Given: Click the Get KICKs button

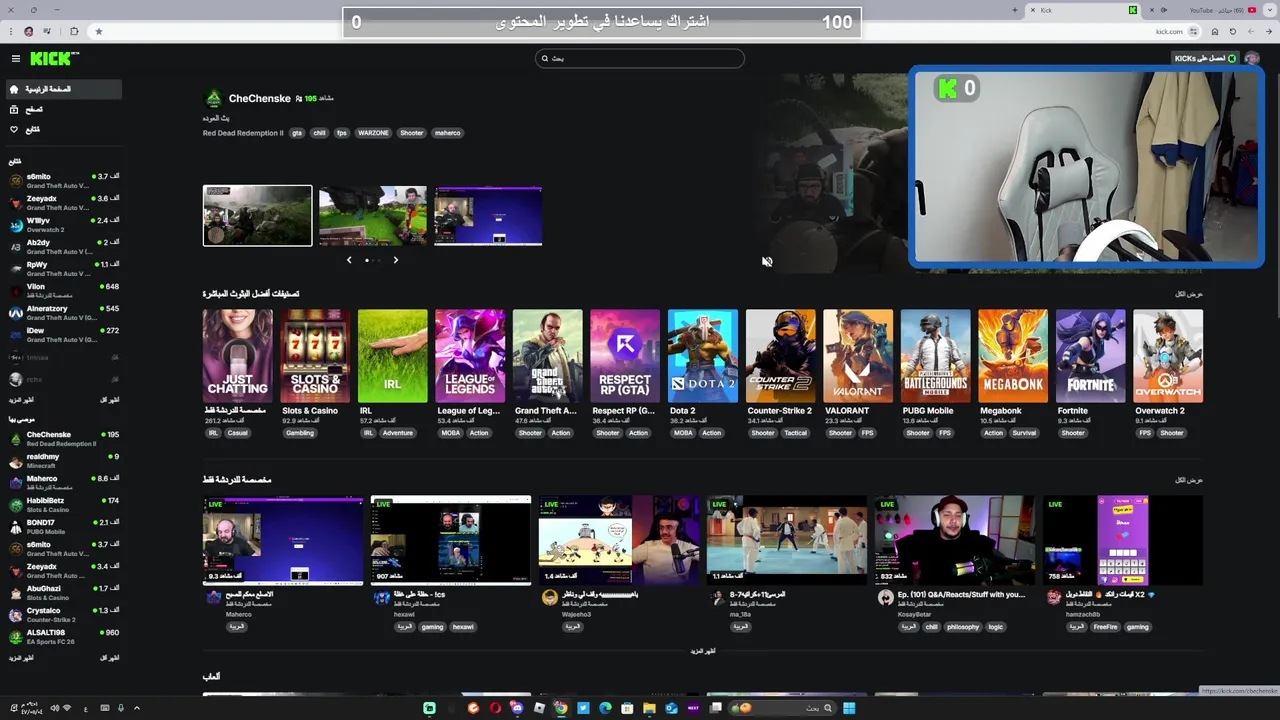Looking at the screenshot, I should click(1205, 58).
